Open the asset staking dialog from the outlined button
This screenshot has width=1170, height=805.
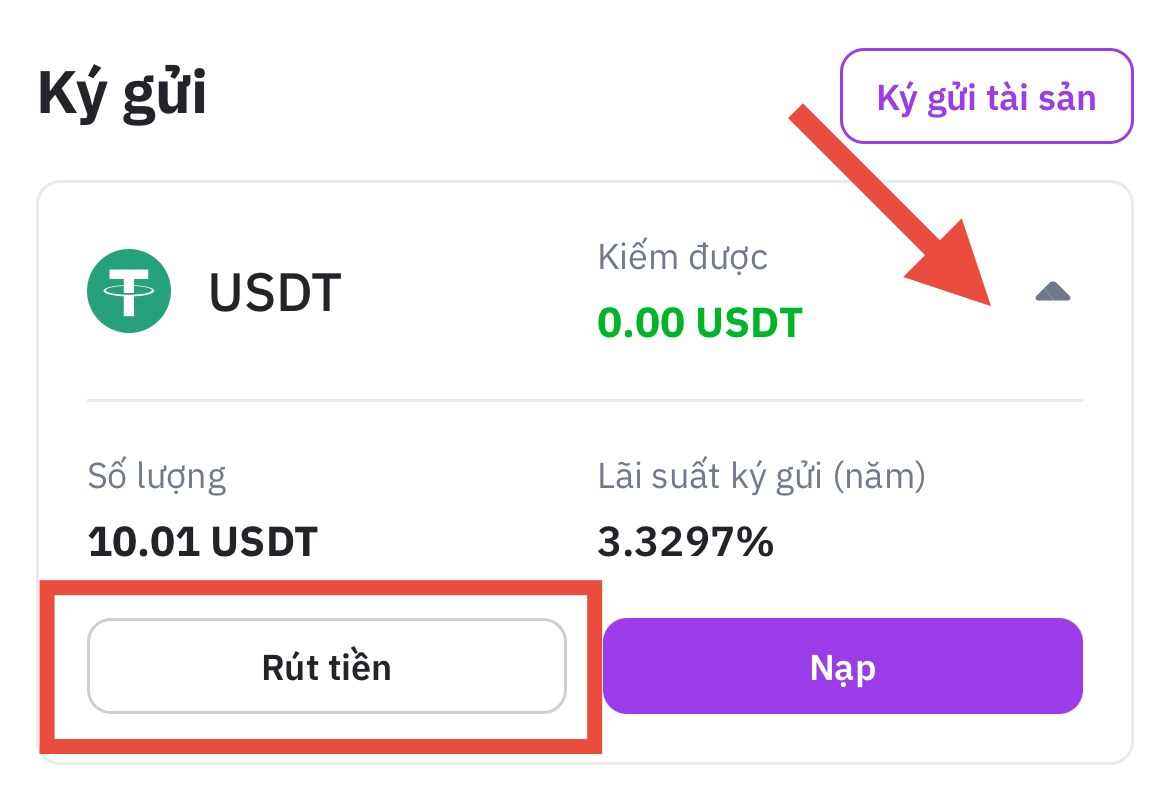pos(986,97)
